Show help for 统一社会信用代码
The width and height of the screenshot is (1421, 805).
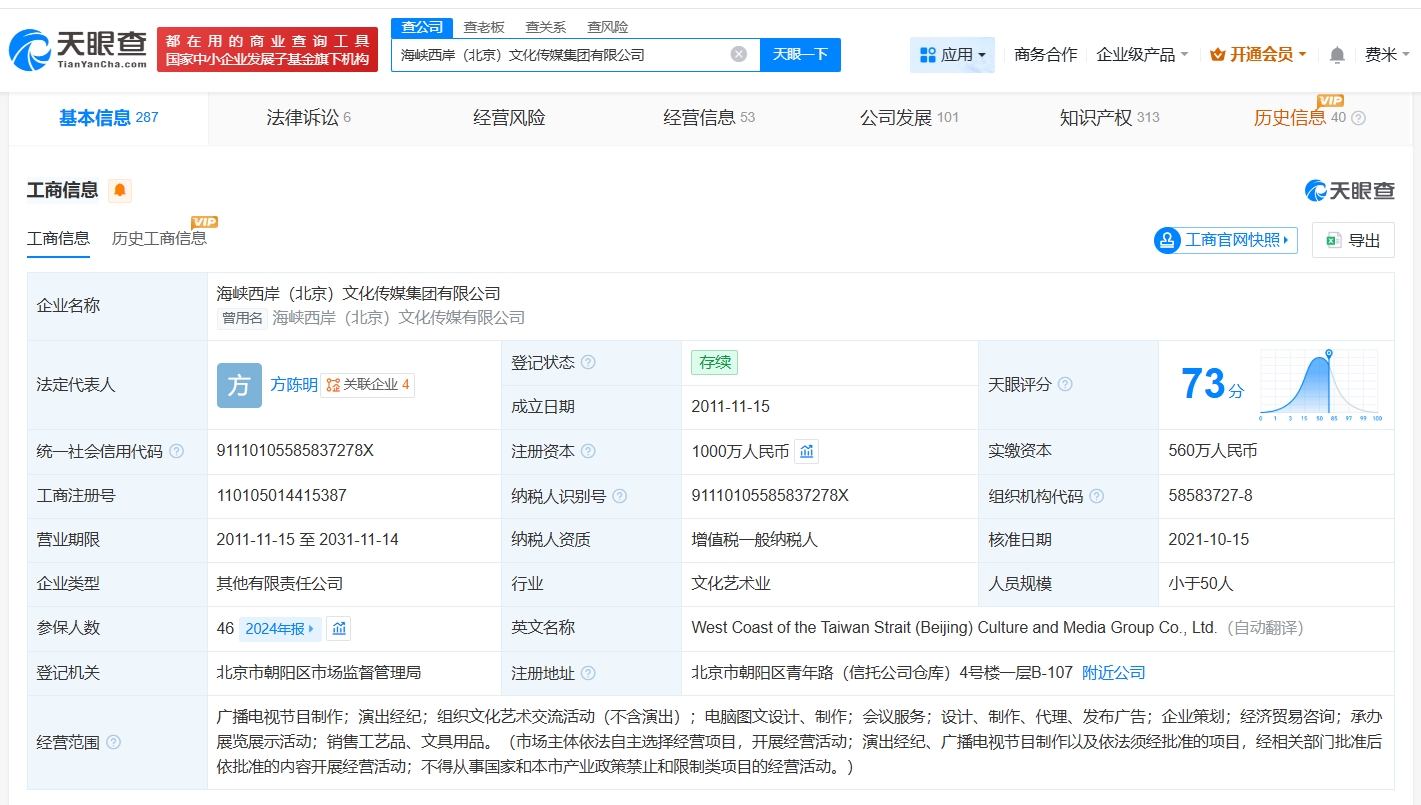coord(177,451)
